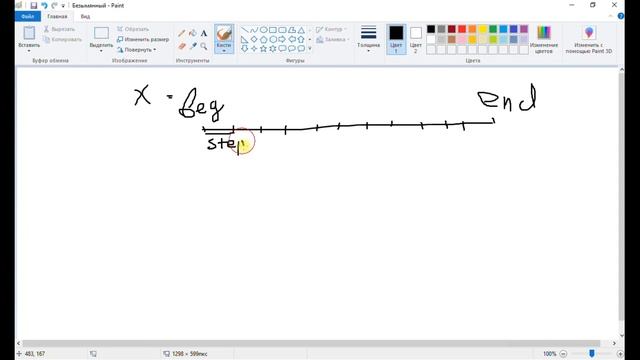
Task: Choose the Curve shape
Action: coord(254,30)
